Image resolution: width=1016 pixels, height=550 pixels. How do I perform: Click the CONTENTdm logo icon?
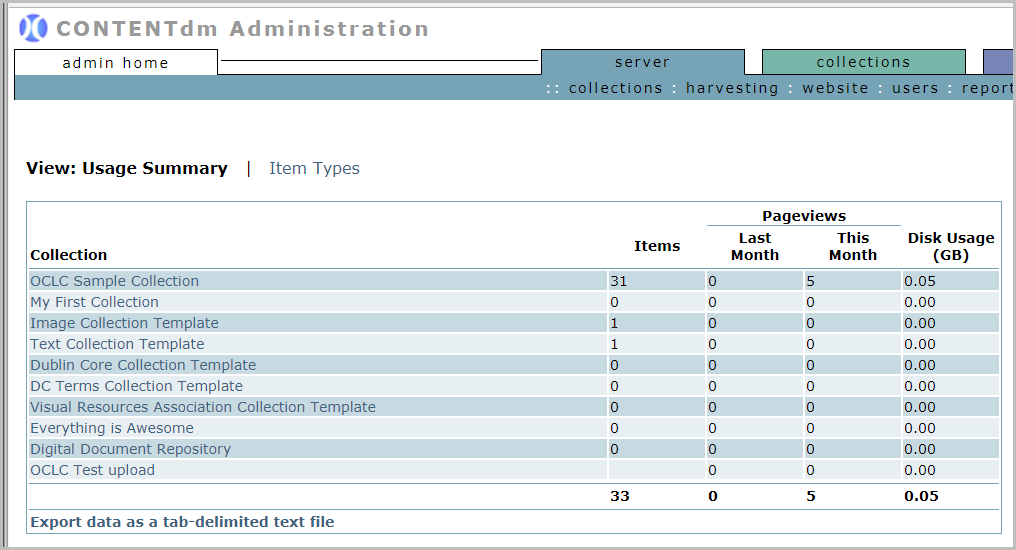(33, 29)
